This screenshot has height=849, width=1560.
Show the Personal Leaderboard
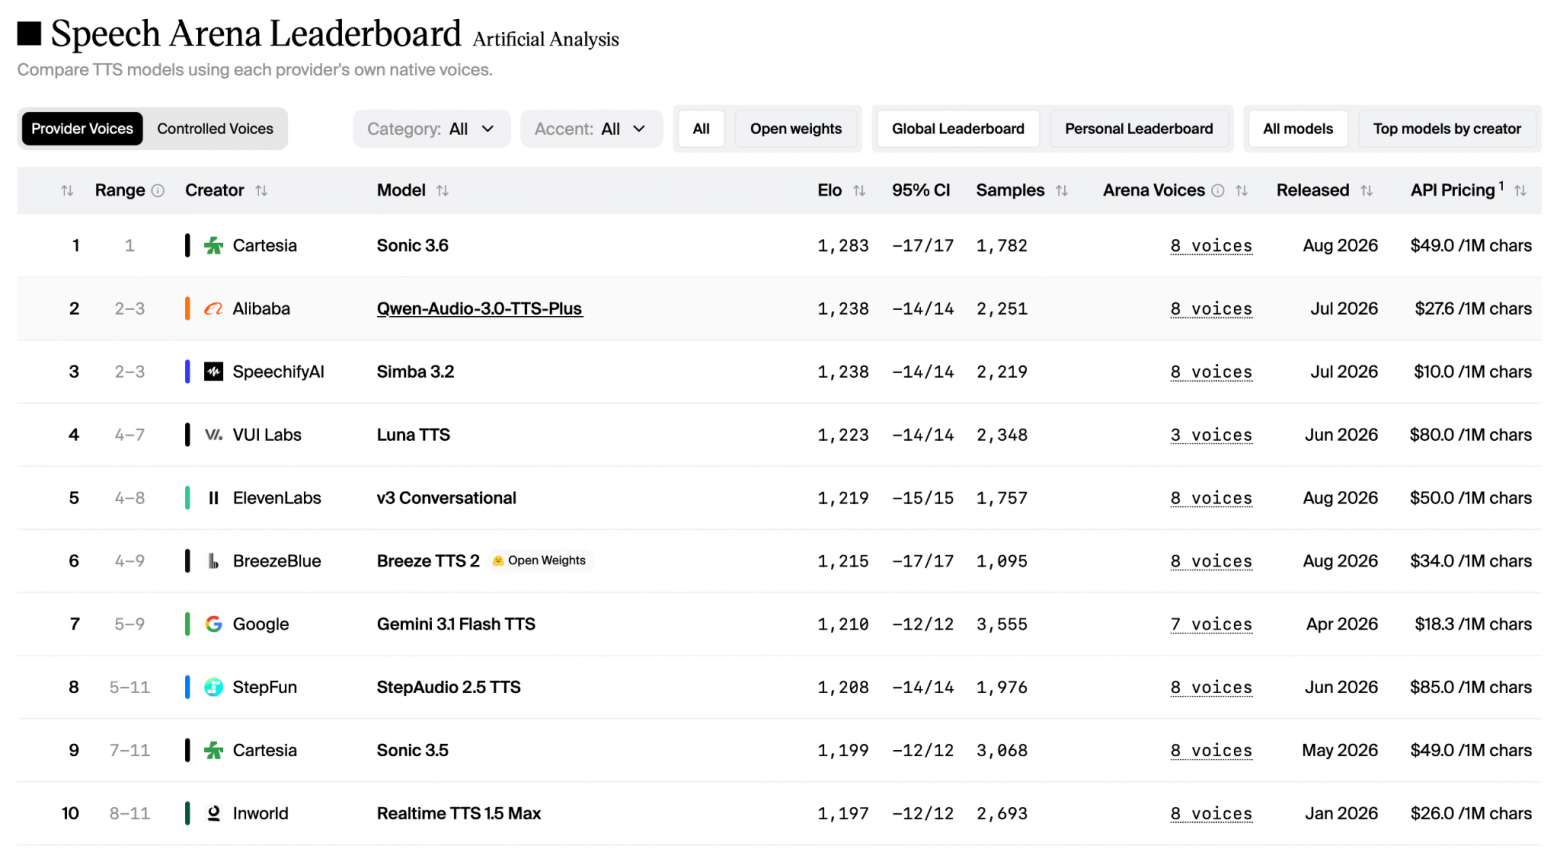[x=1139, y=129]
